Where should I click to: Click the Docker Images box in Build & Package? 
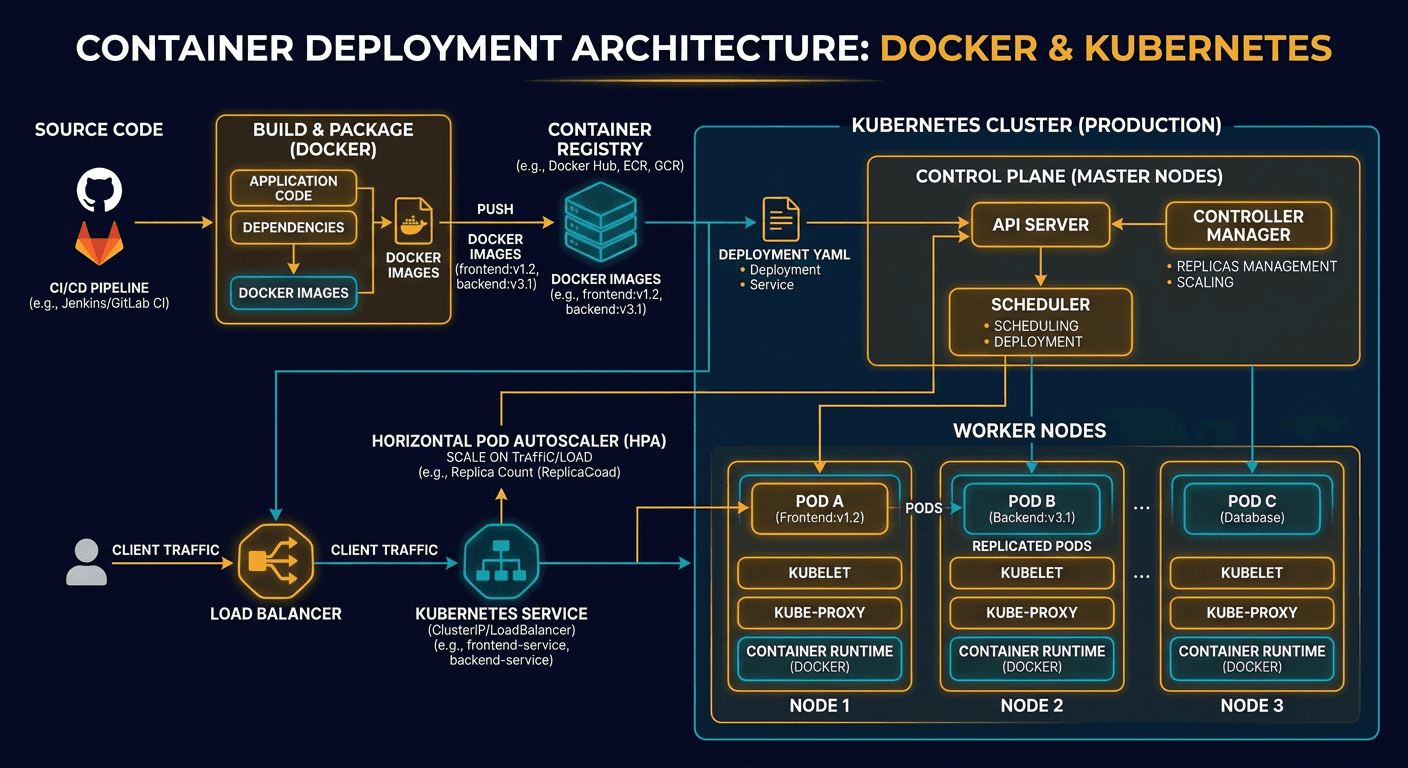293,293
